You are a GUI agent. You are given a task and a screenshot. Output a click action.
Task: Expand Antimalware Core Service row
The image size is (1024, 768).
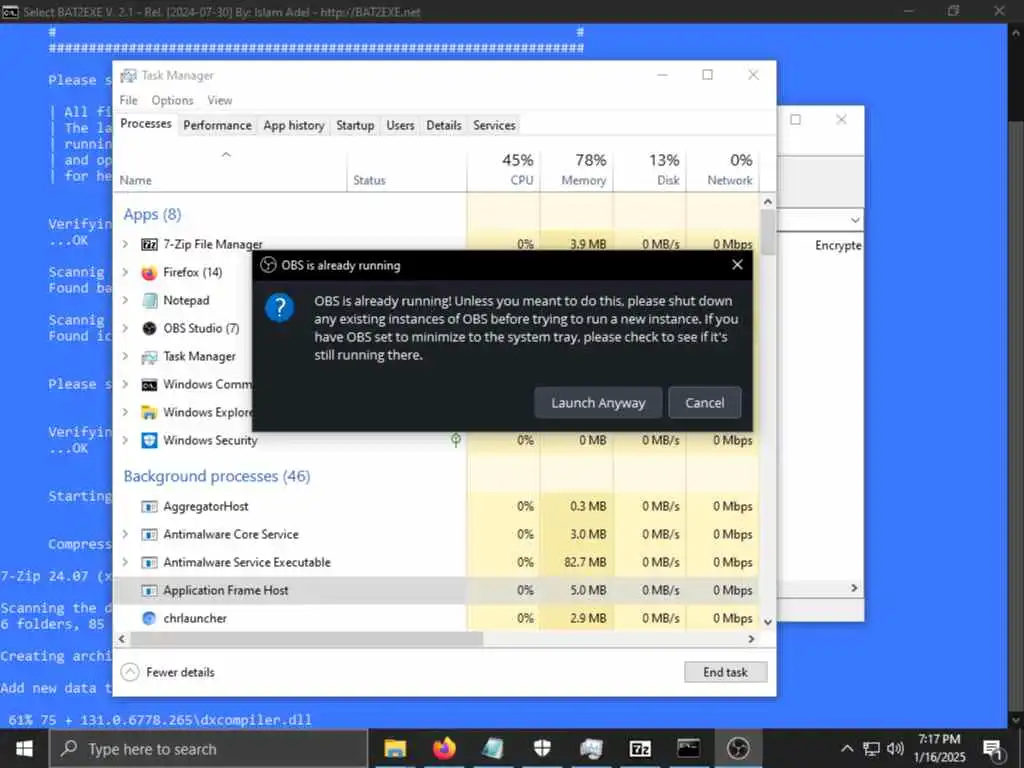(x=125, y=534)
